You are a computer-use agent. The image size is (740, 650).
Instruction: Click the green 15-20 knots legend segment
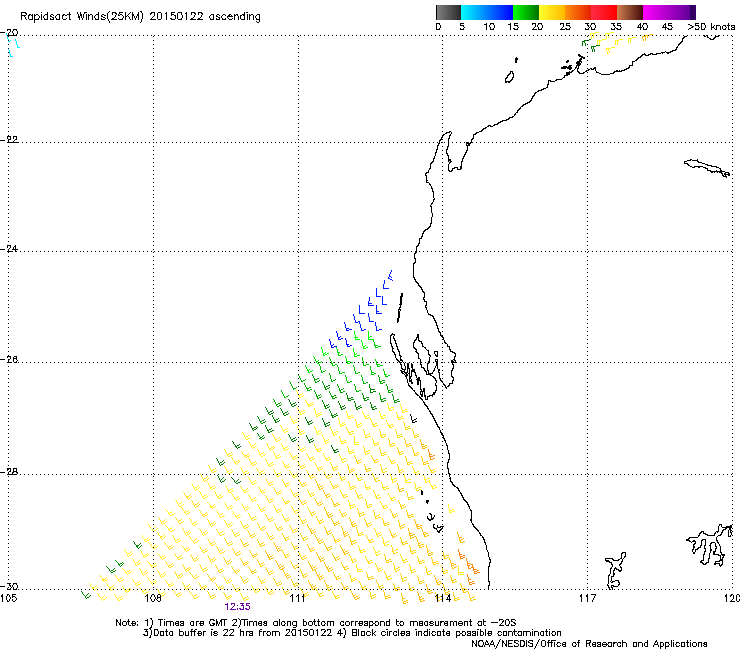(526, 12)
